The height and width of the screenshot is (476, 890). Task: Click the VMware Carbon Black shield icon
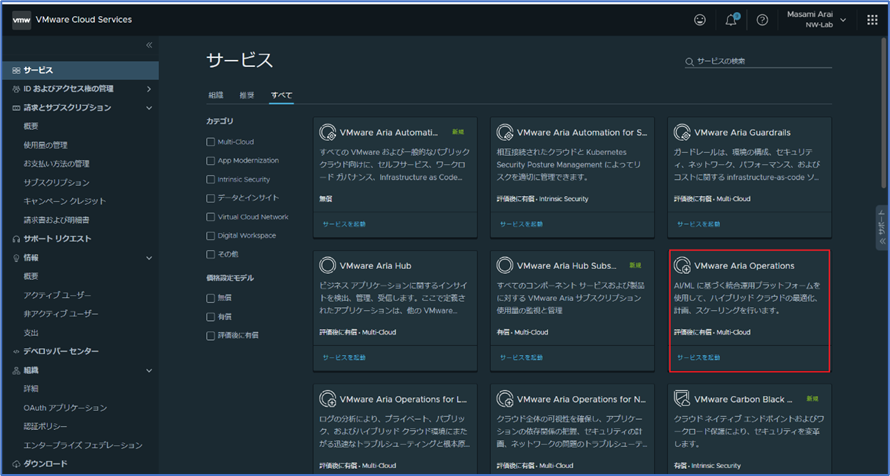pyautogui.click(x=682, y=399)
